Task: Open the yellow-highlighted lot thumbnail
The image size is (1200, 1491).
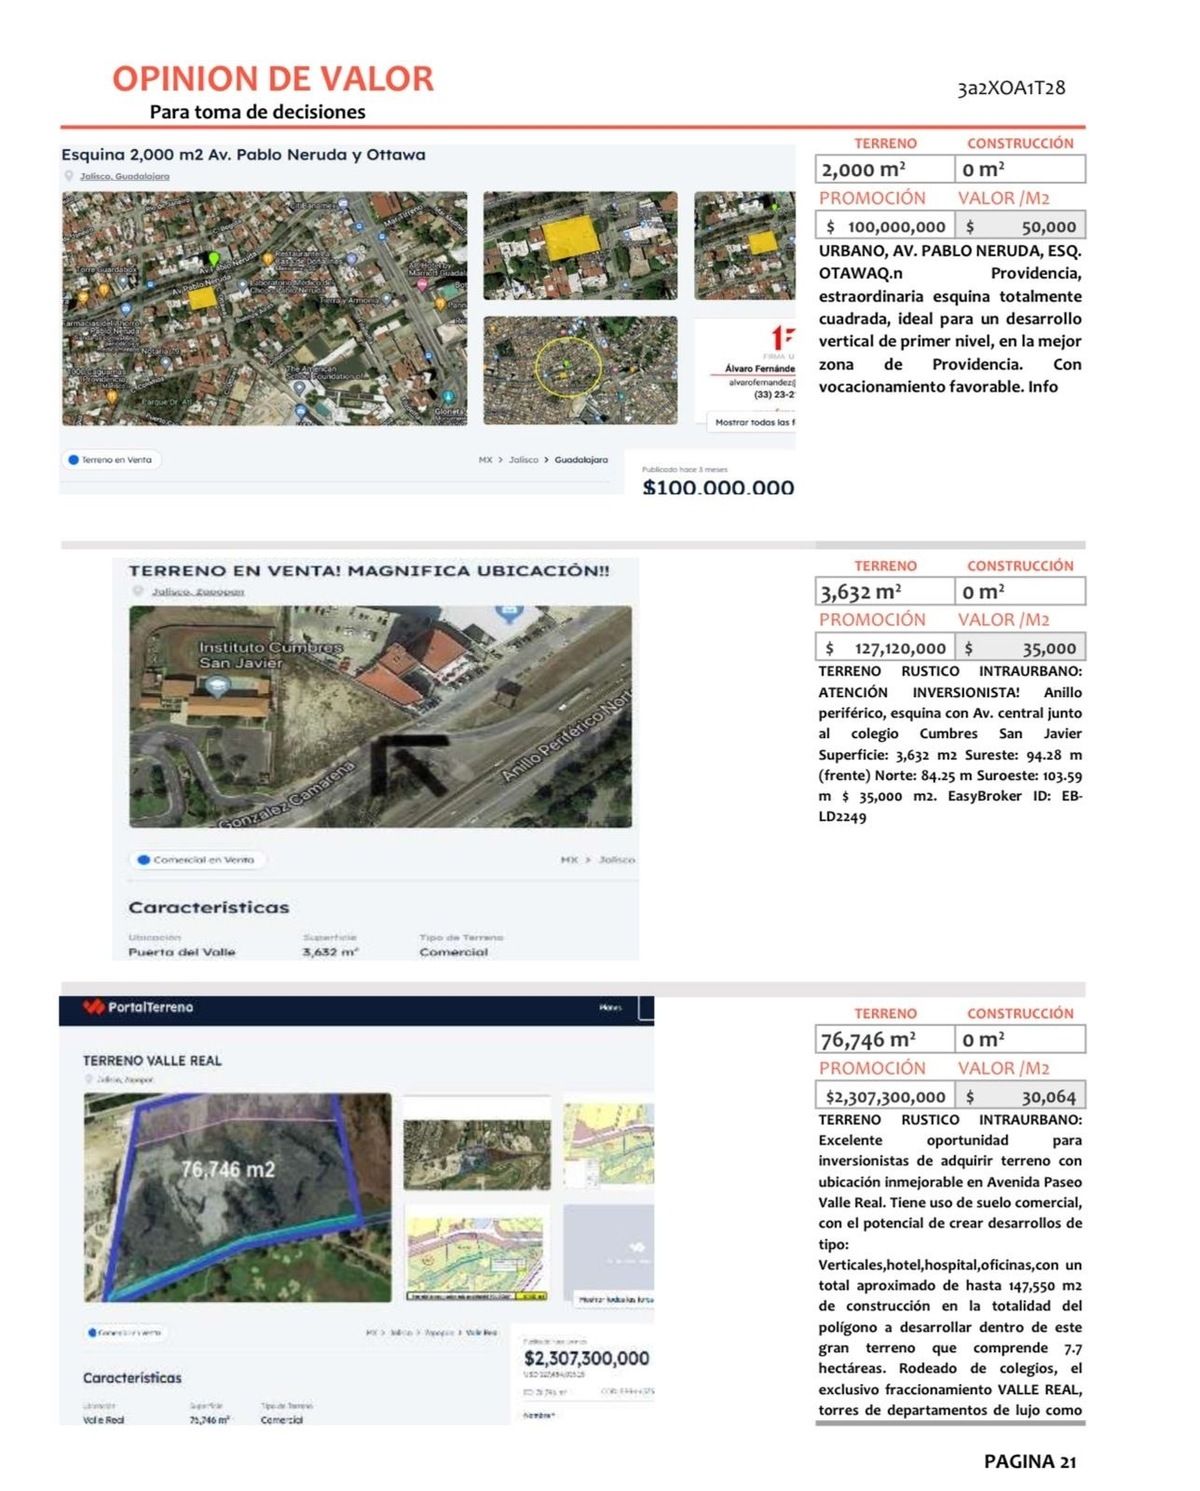Action: coord(580,246)
